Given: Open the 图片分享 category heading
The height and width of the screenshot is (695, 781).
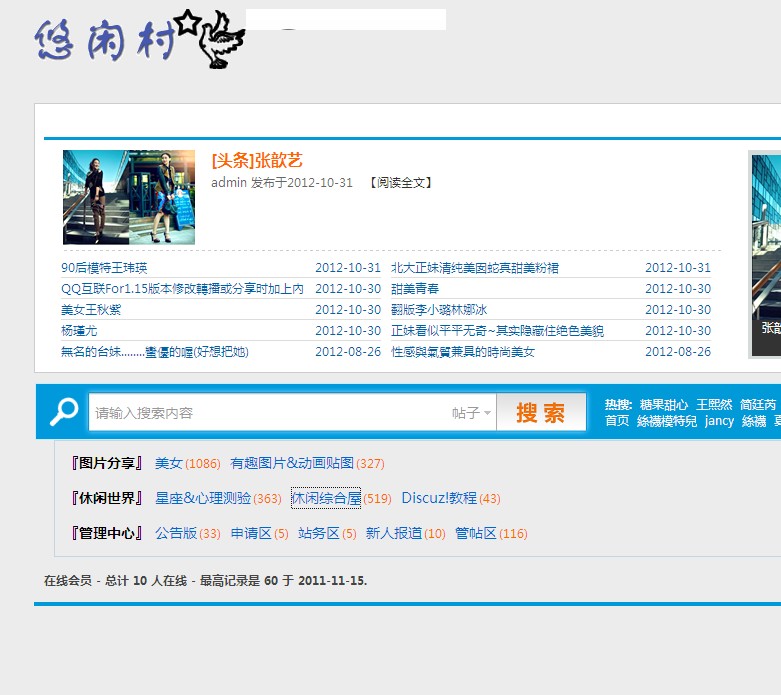Looking at the screenshot, I should pyautogui.click(x=107, y=463).
